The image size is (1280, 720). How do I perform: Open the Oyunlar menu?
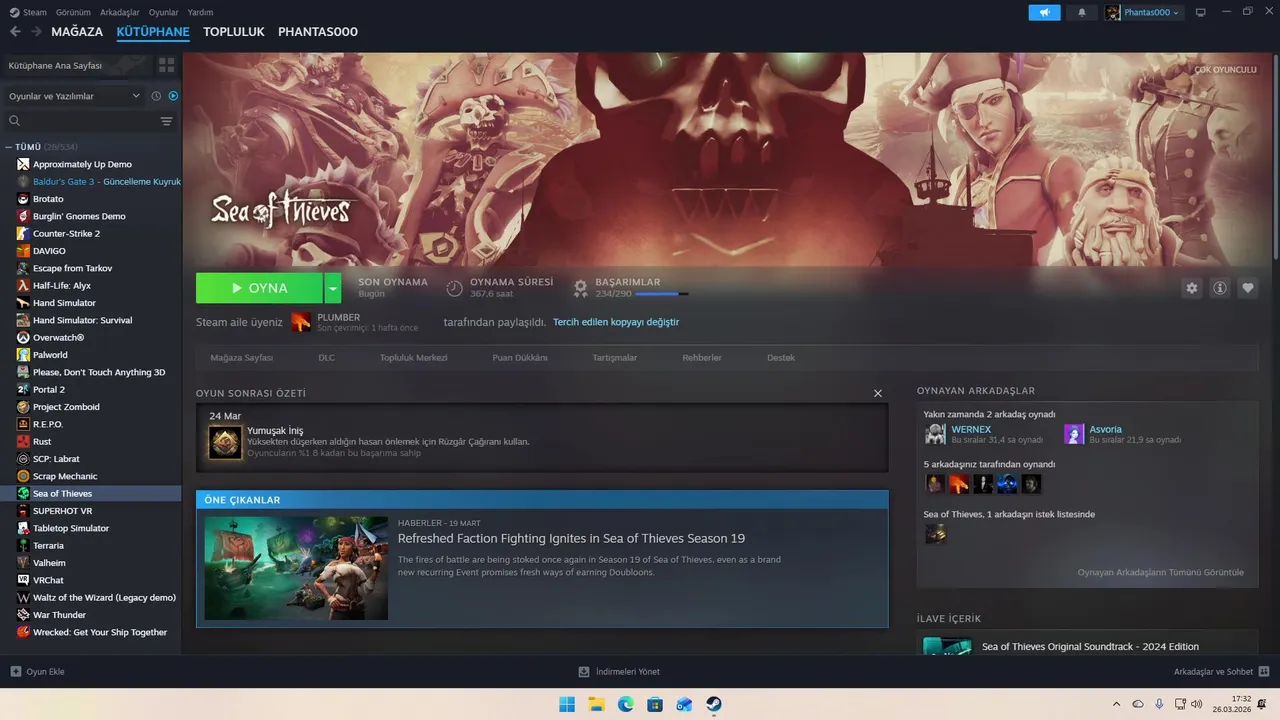click(163, 12)
